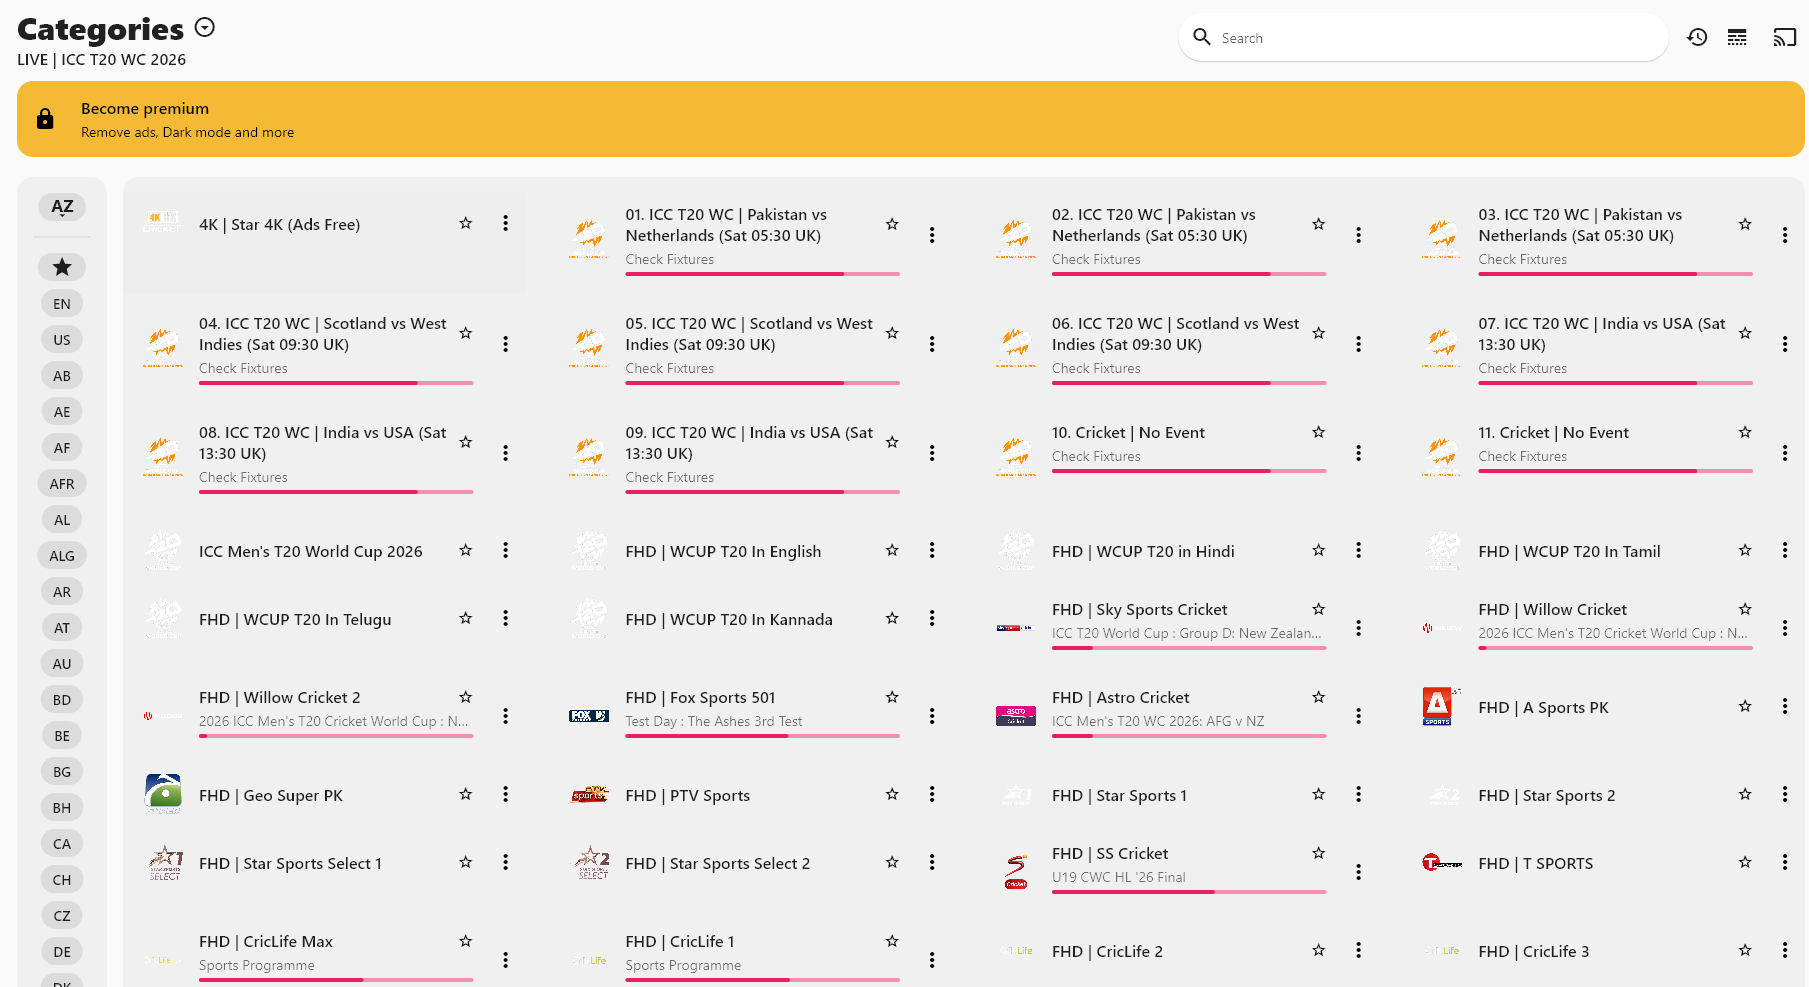
Task: Click the Fox Sports 501 channel logo
Action: point(589,716)
